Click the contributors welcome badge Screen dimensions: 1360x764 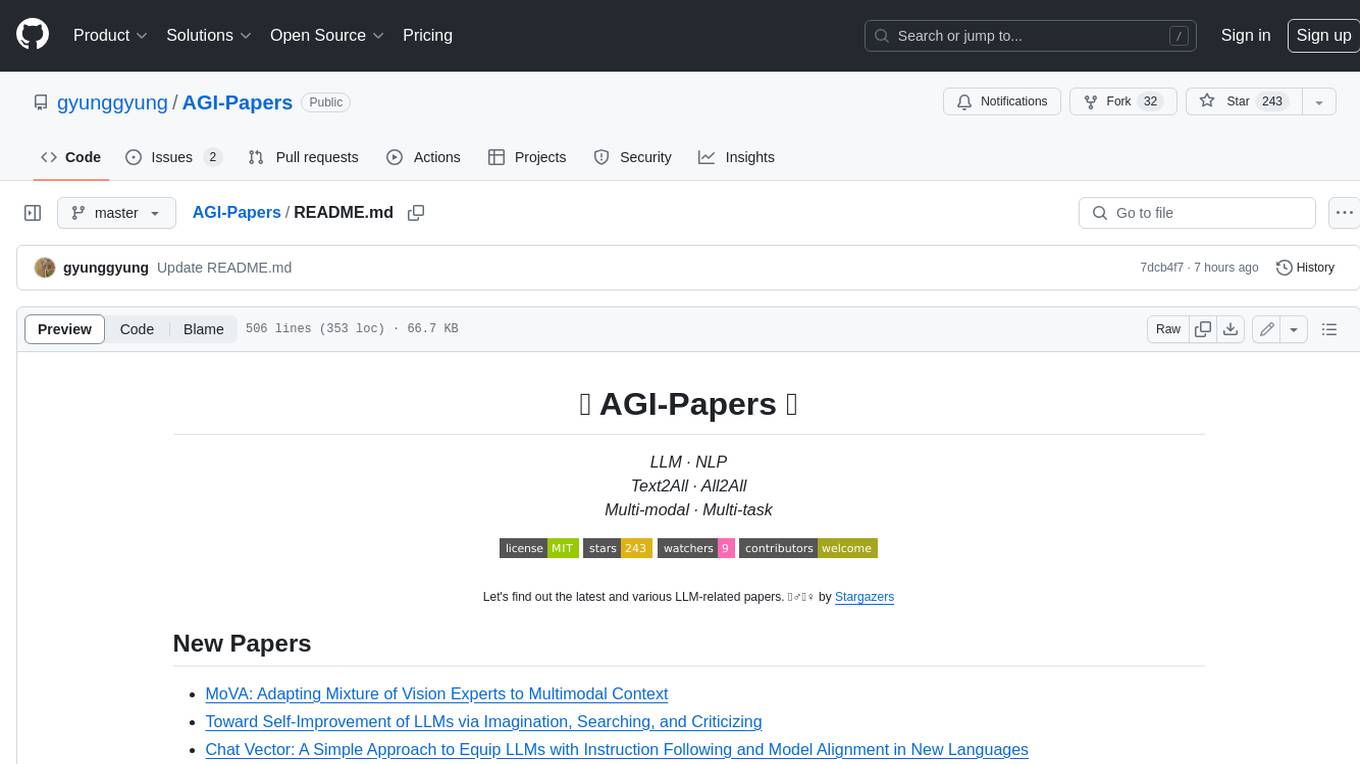(x=808, y=548)
